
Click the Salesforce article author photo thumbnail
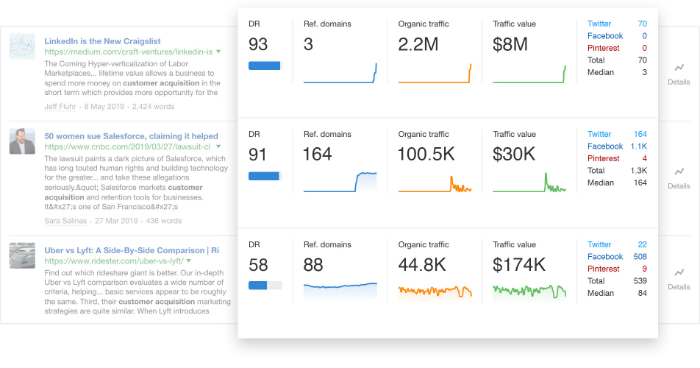click(x=22, y=141)
